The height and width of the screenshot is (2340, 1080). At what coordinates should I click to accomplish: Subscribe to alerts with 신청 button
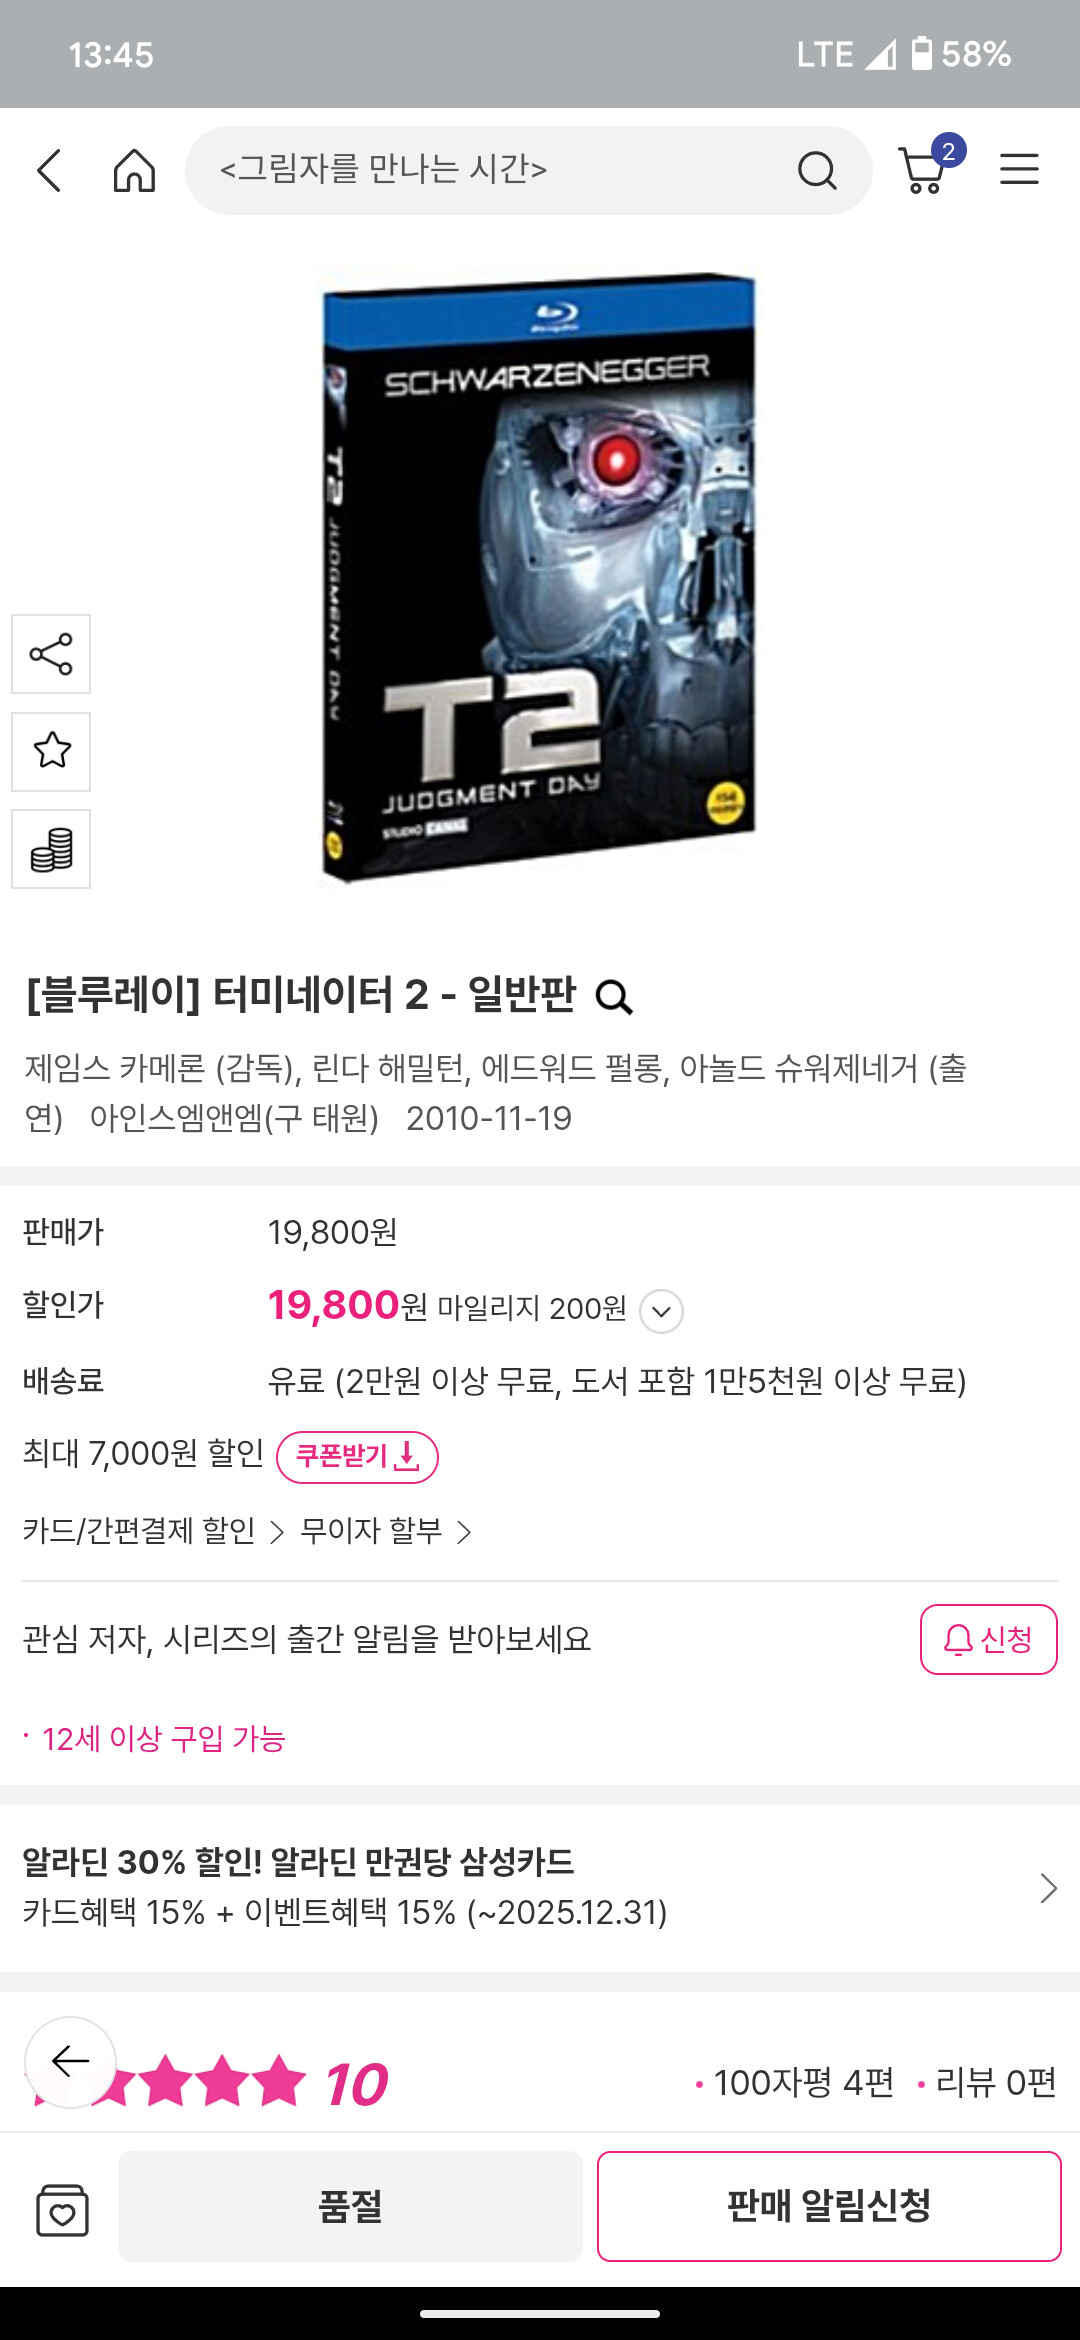[988, 1639]
